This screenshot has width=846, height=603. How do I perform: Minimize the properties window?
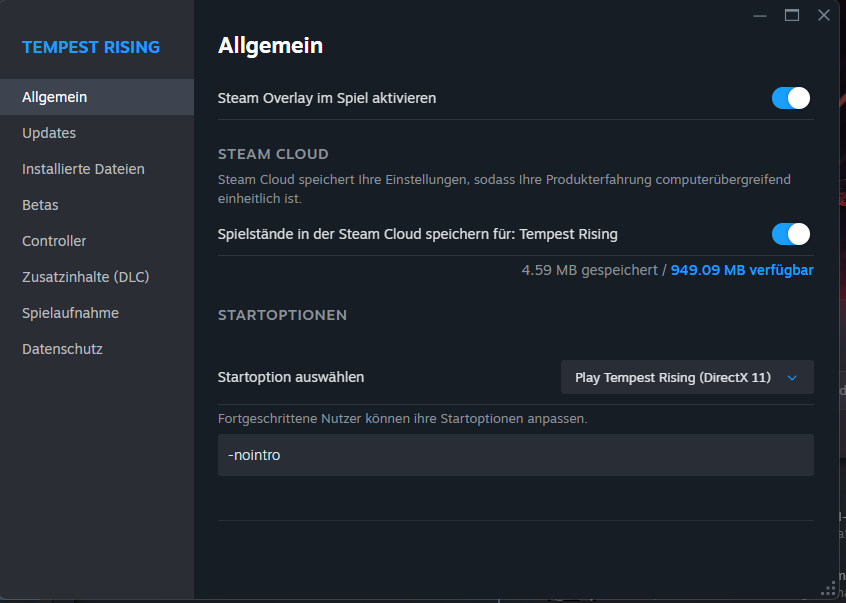760,16
